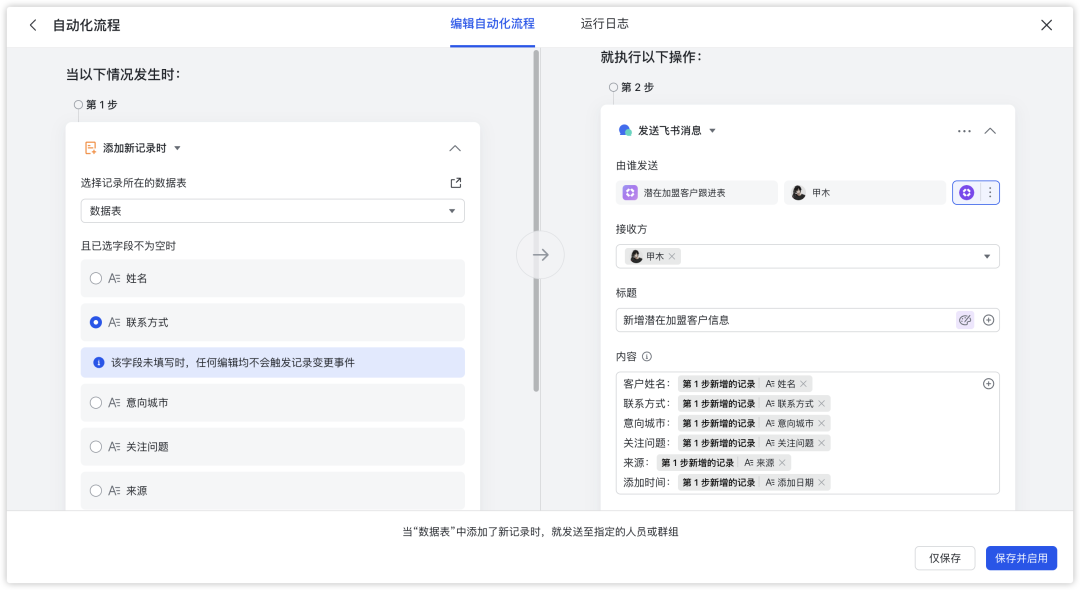Remove the 添加日期 field tag

click(822, 483)
